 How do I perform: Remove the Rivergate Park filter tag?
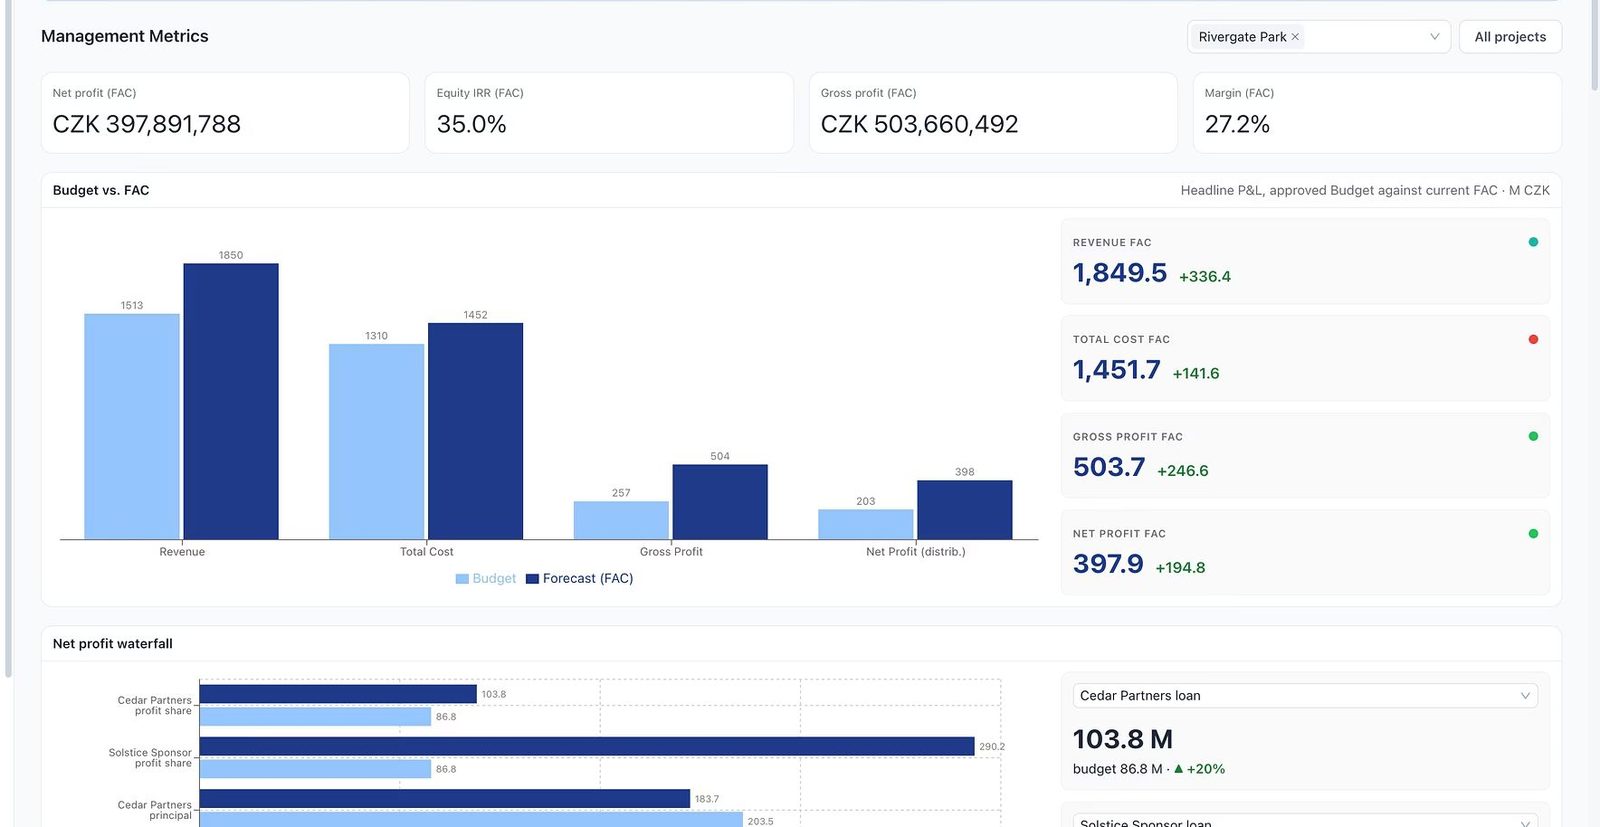pos(1295,37)
